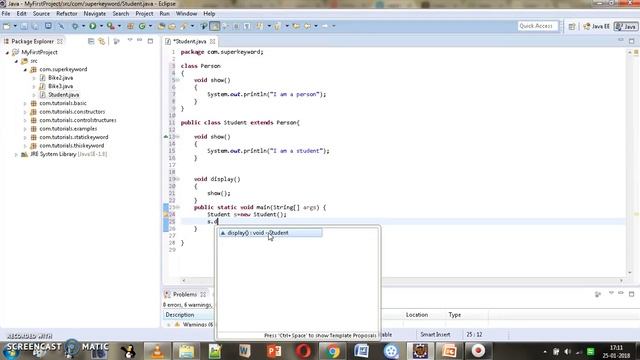Select the Problems view tab
Screen dimensions: 640x360
click(184, 294)
